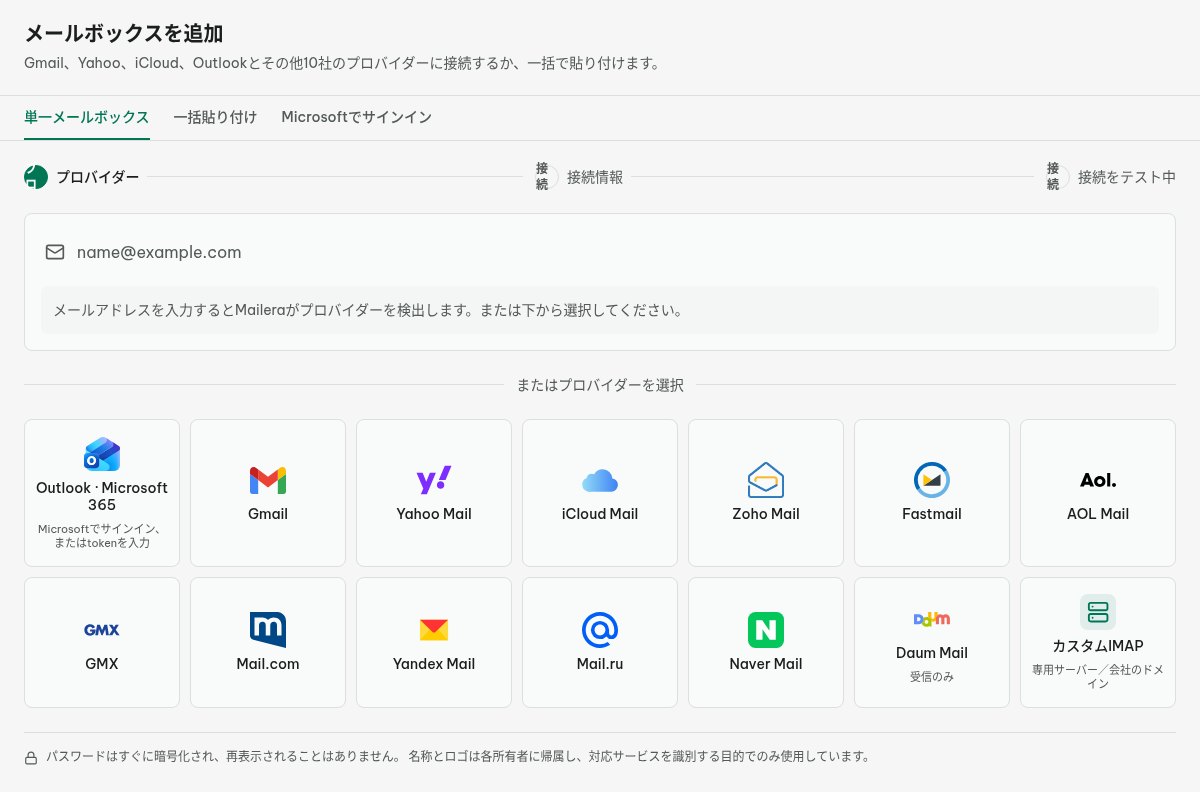Click the プロバイダー step label
Screen dimensions: 1200x792
coord(97,177)
